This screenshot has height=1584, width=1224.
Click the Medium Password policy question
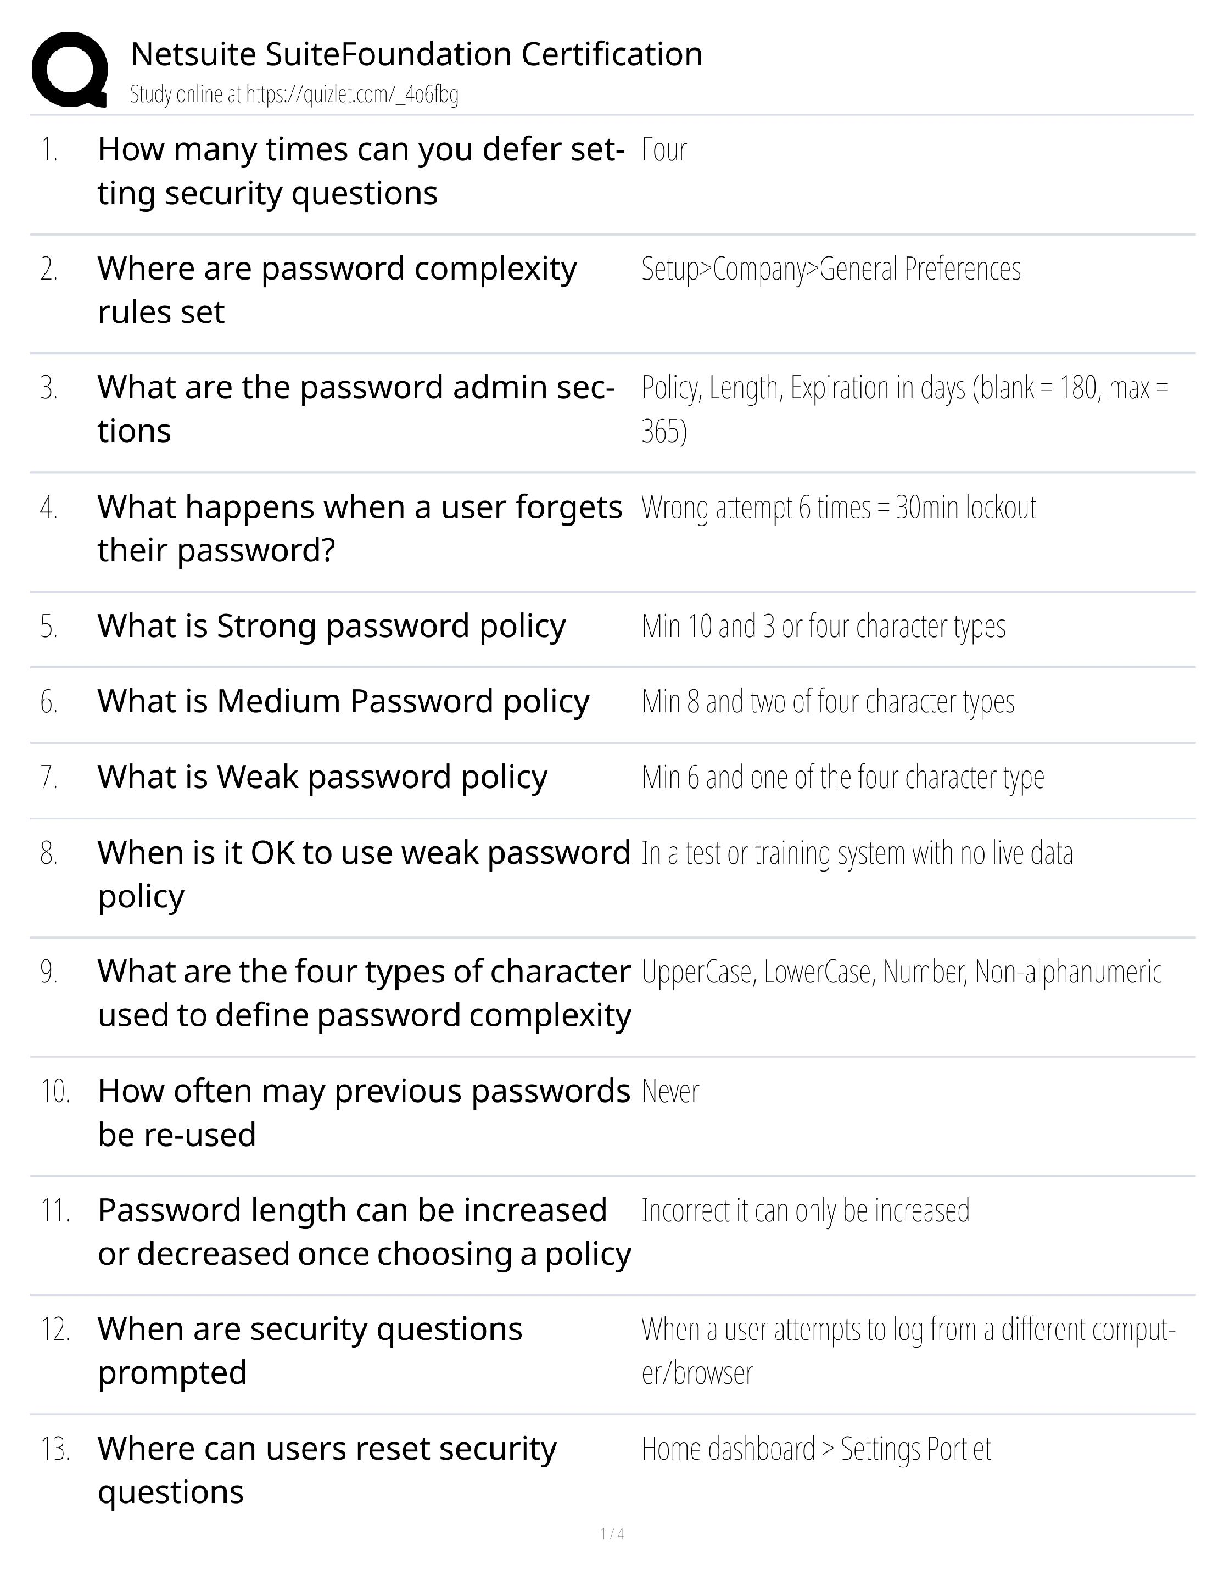click(343, 701)
